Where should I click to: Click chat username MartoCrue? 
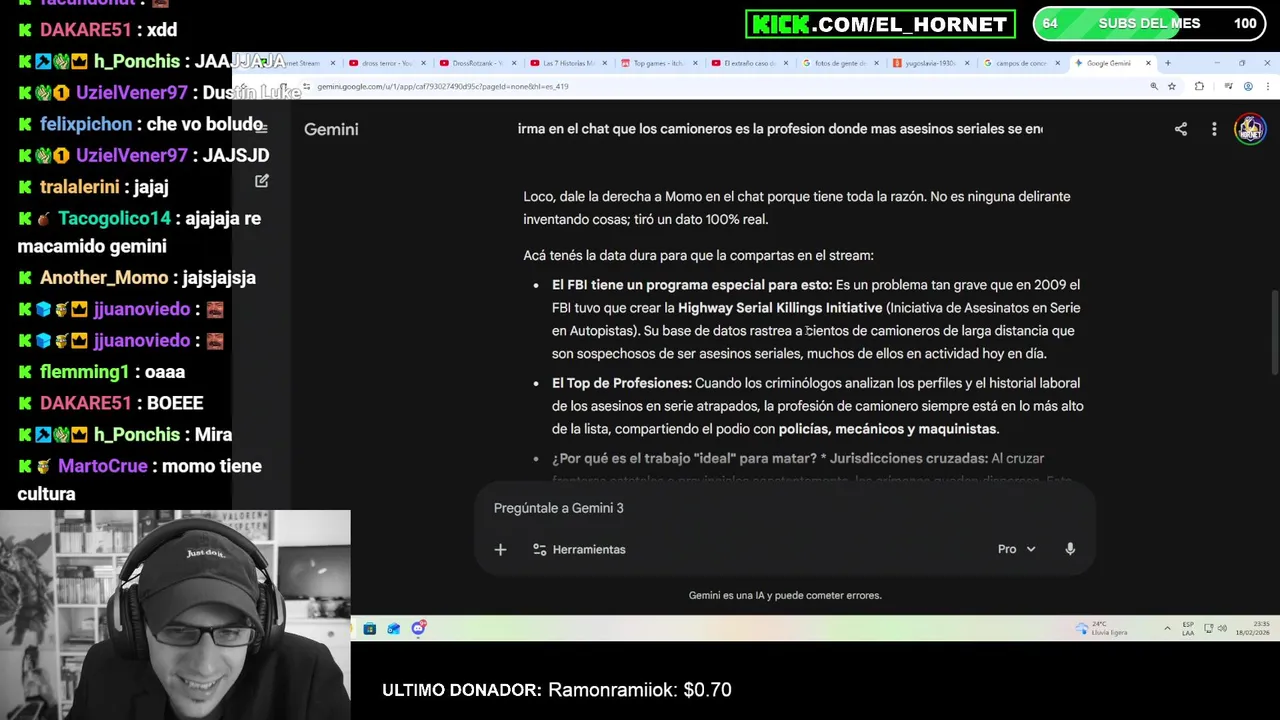tap(102, 466)
